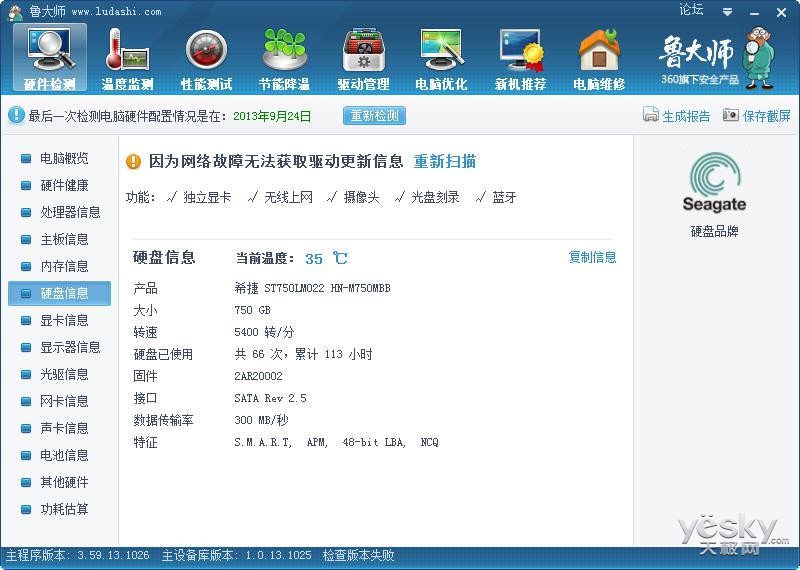Viewport: 800px width, 570px height.
Task: Click product value 希捷 ST750LM022 HN-M750MBB
Action: [312, 288]
